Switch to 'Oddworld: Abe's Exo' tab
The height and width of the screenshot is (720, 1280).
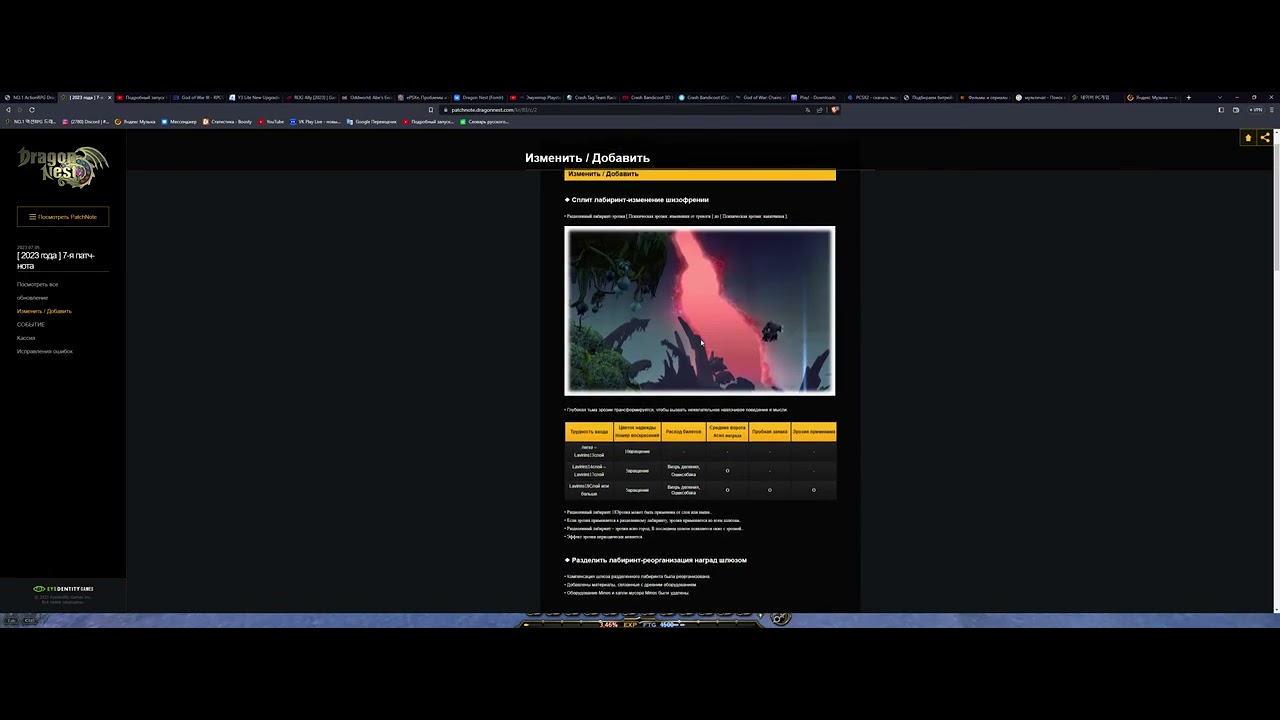[367, 98]
